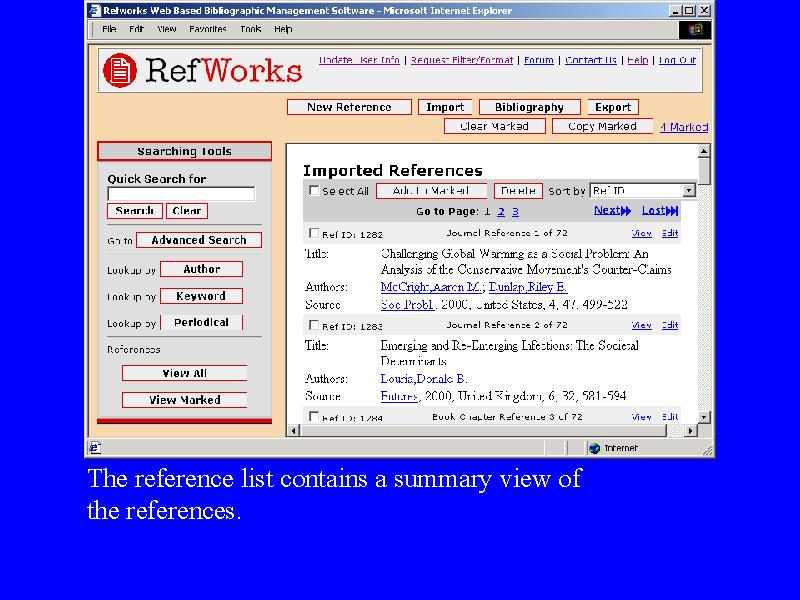Open author link McCright, Aaron M.
This screenshot has height=600, width=800.
(431, 287)
